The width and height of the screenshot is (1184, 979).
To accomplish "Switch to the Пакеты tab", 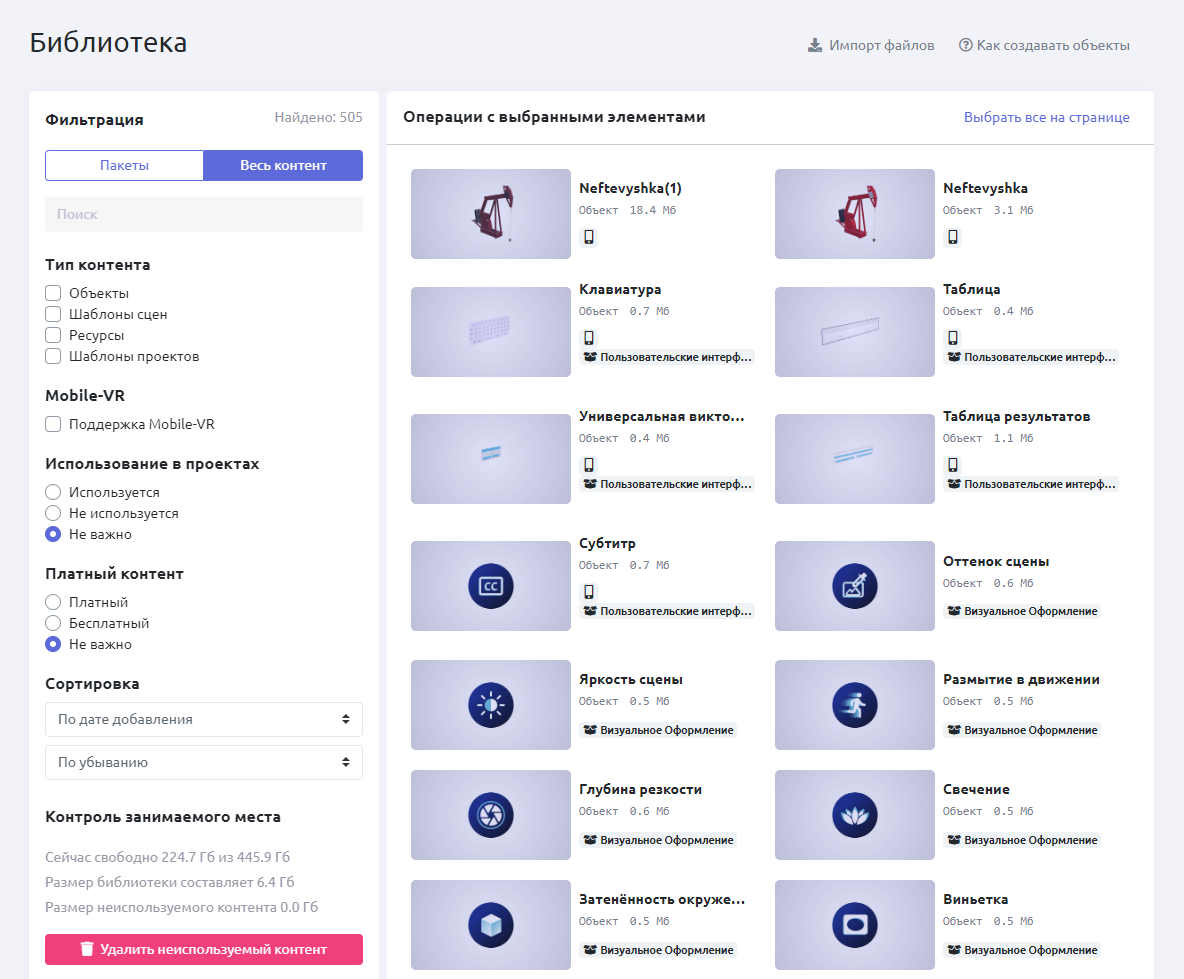I will coord(124,165).
